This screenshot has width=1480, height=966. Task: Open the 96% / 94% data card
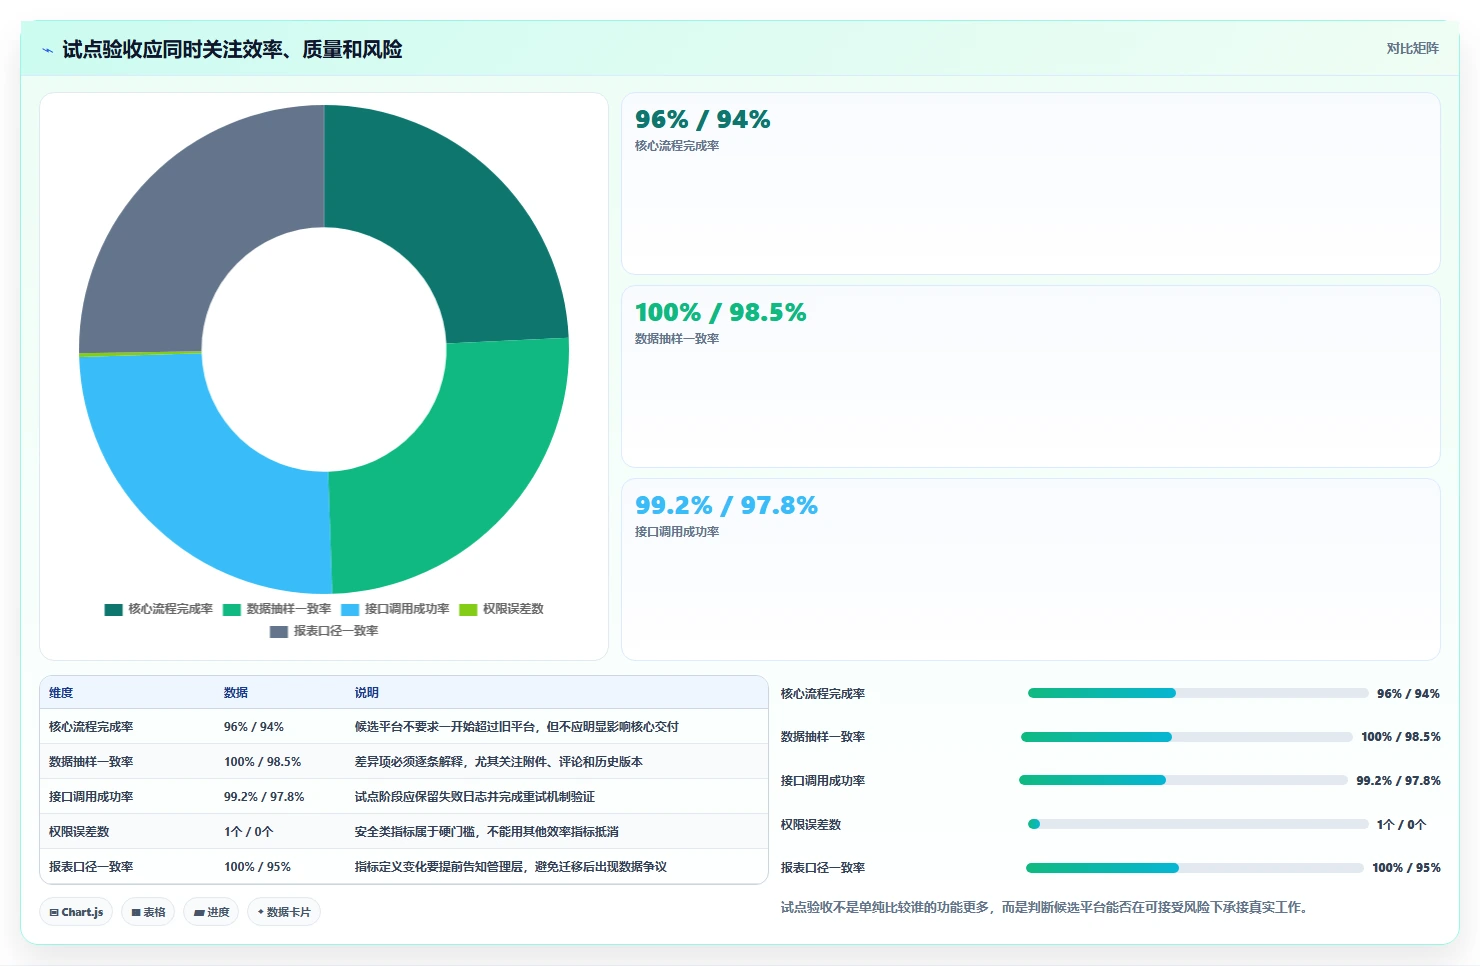click(x=1030, y=184)
